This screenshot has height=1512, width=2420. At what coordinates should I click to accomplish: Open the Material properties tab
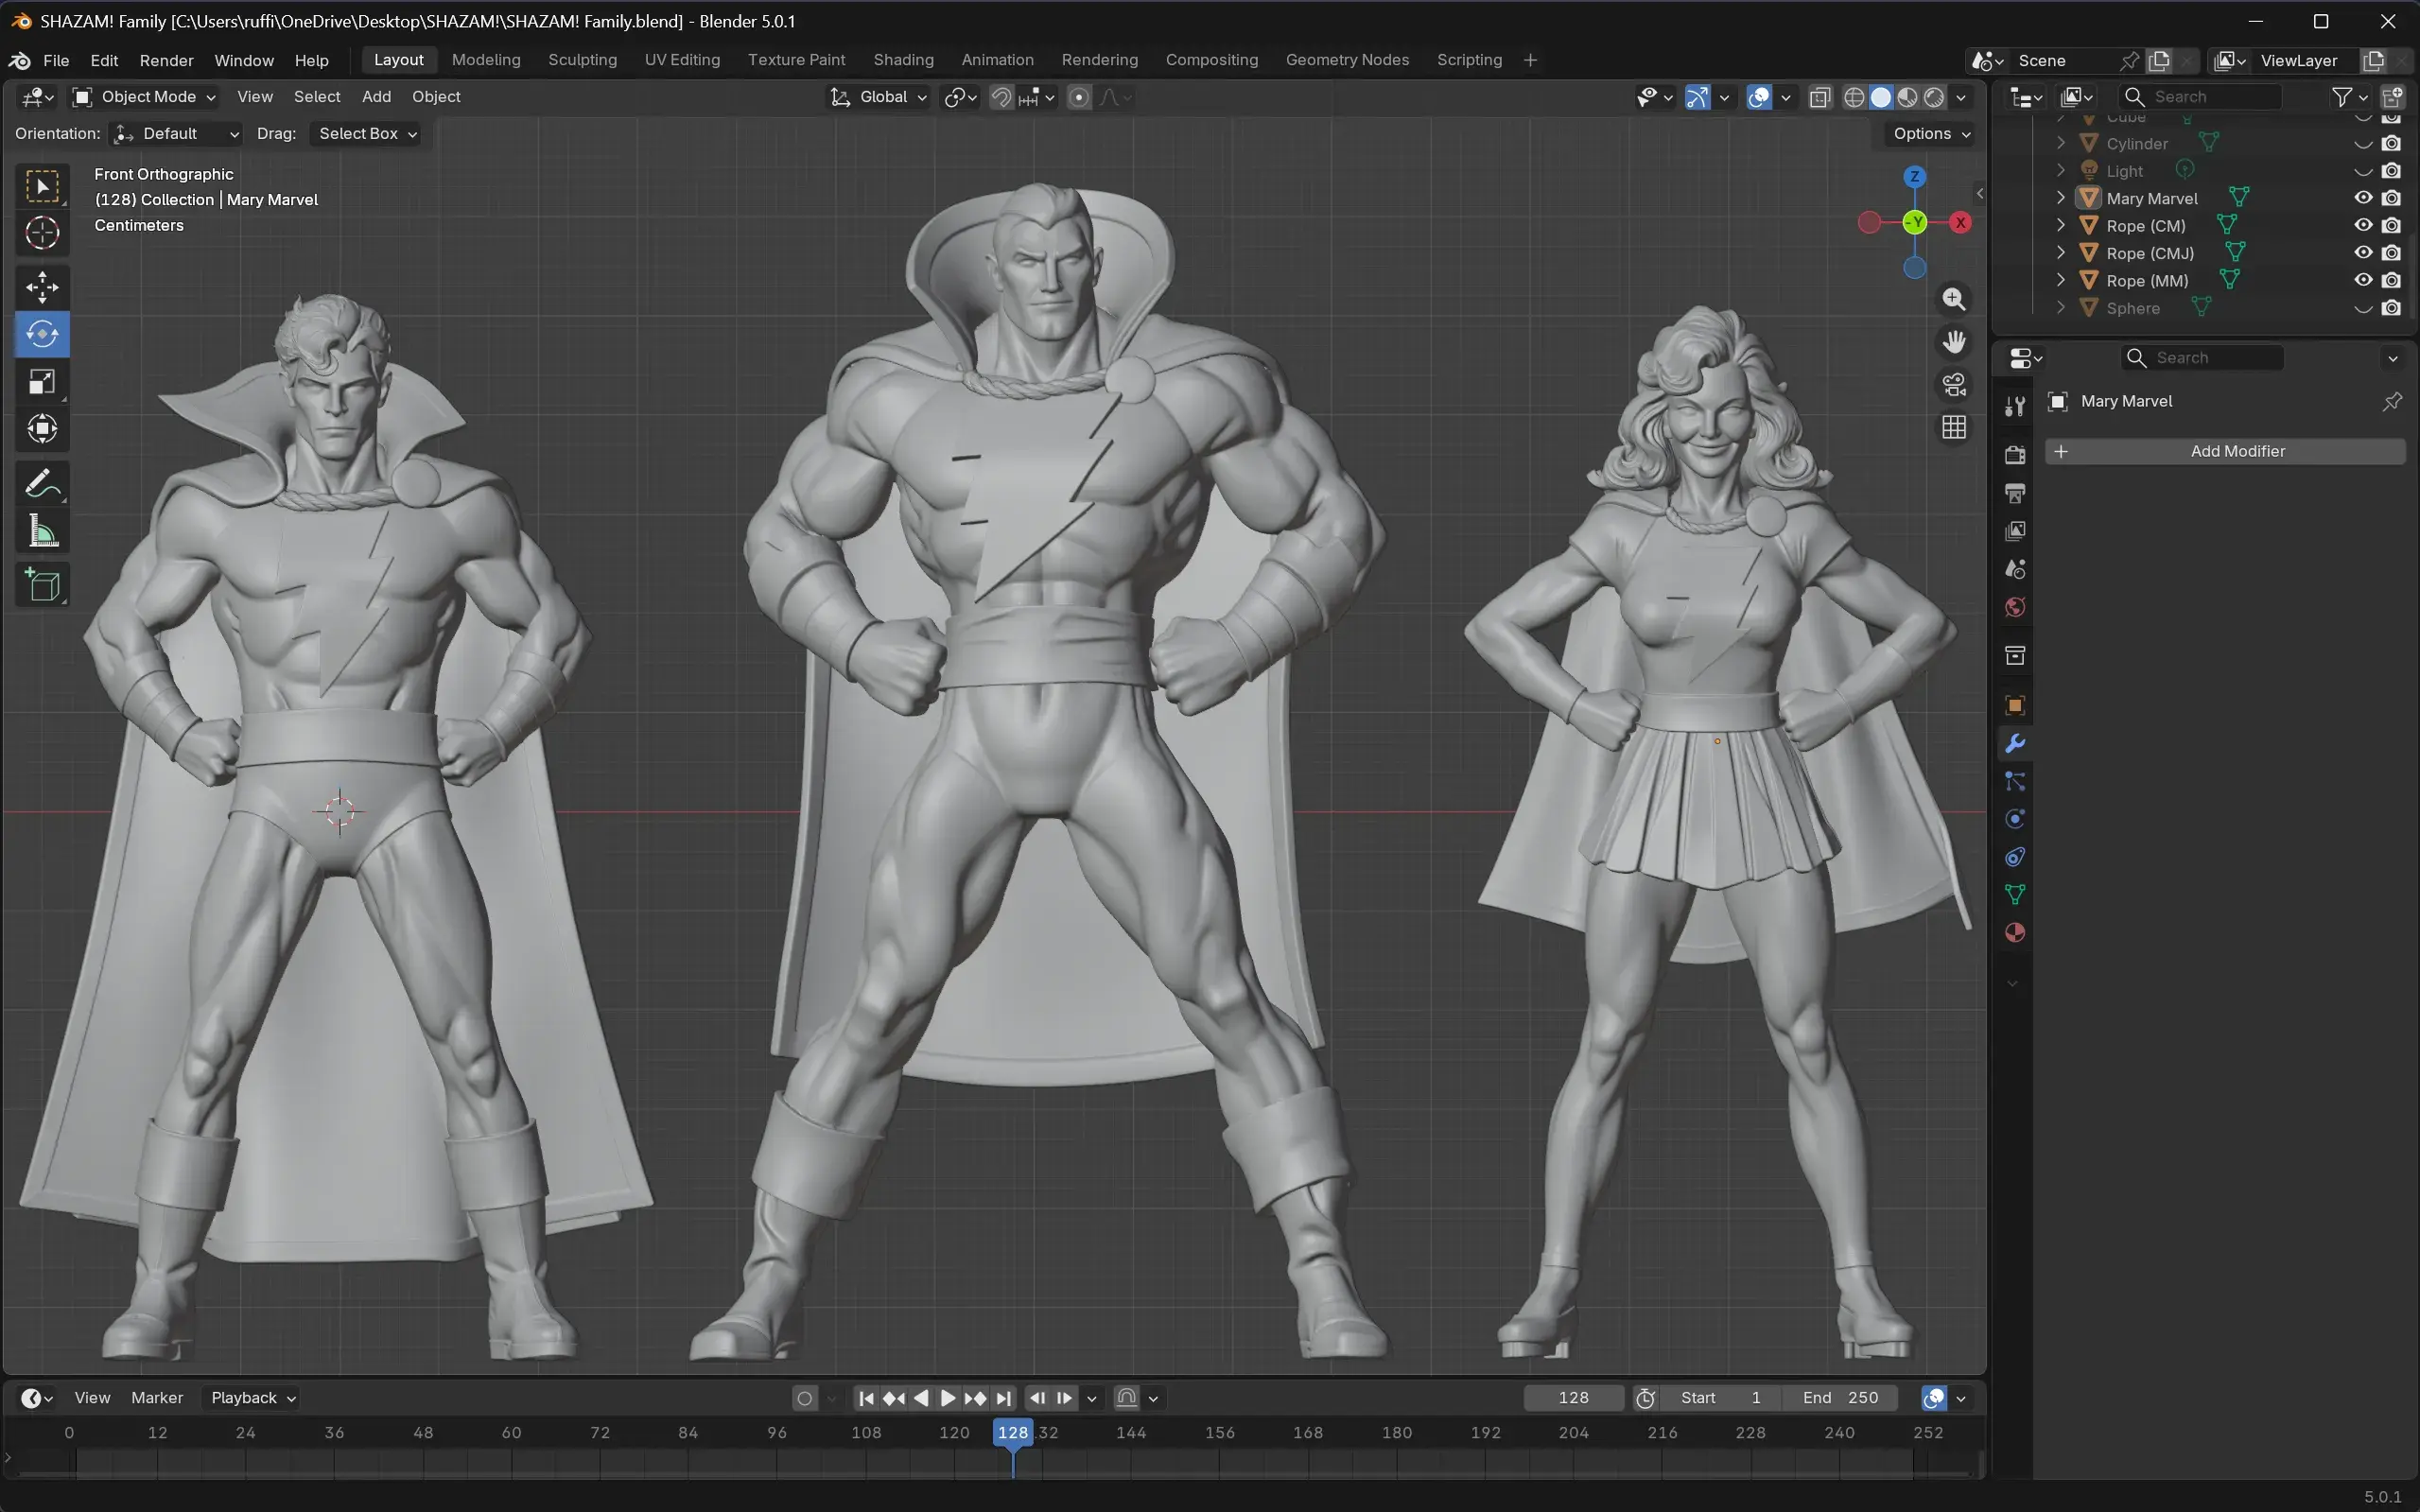(2015, 933)
